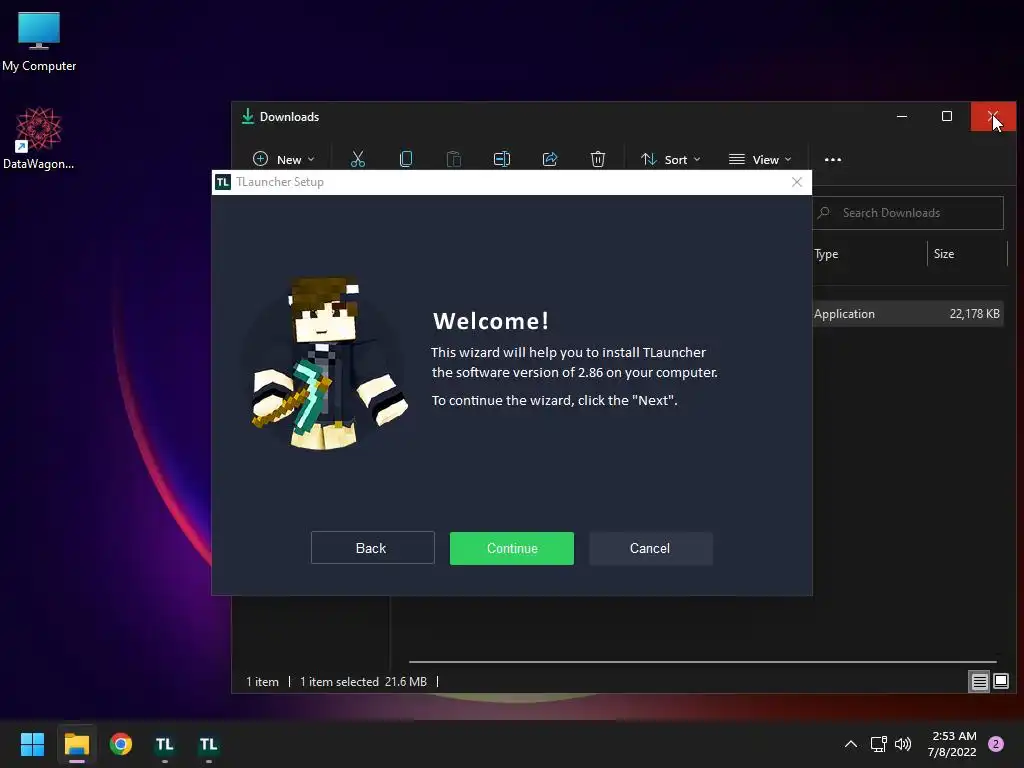Click the Search Downloads field
This screenshot has width=1024, height=768.
click(908, 213)
